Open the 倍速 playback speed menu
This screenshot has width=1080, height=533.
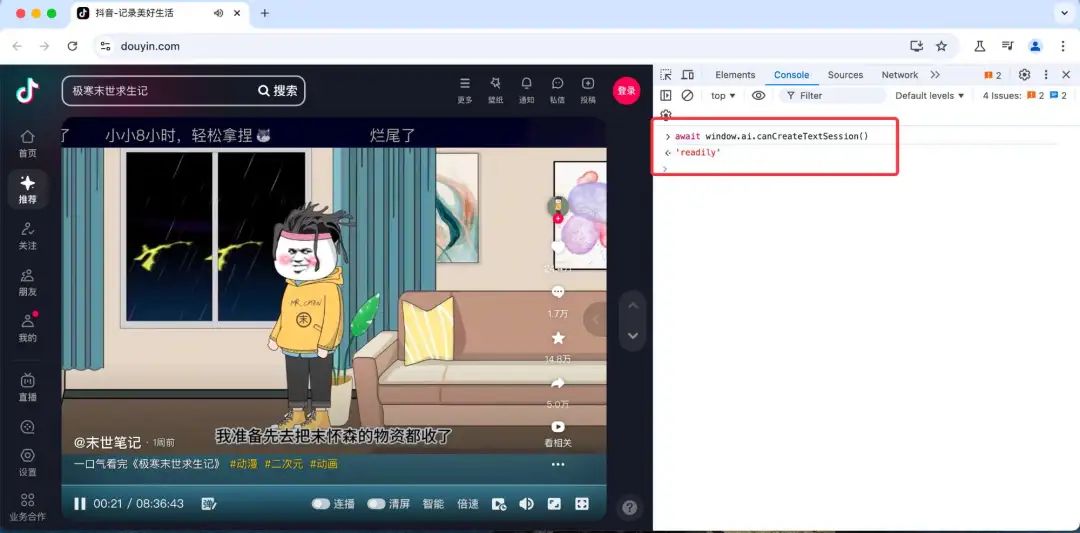pyautogui.click(x=468, y=504)
